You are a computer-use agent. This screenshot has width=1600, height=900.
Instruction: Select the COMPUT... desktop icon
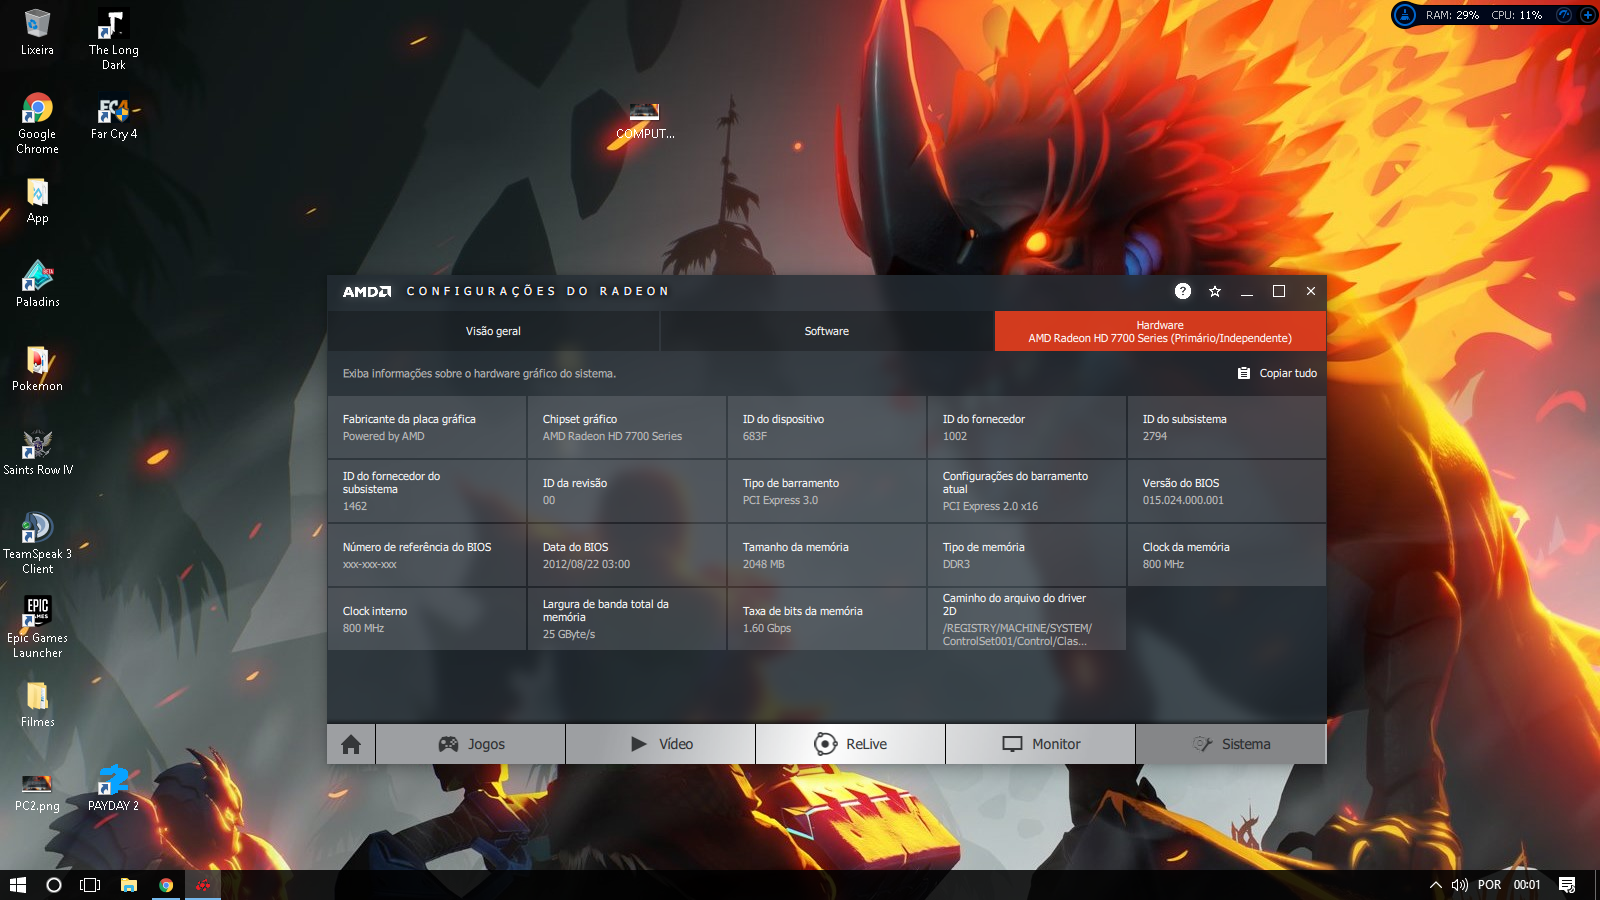pyautogui.click(x=645, y=122)
